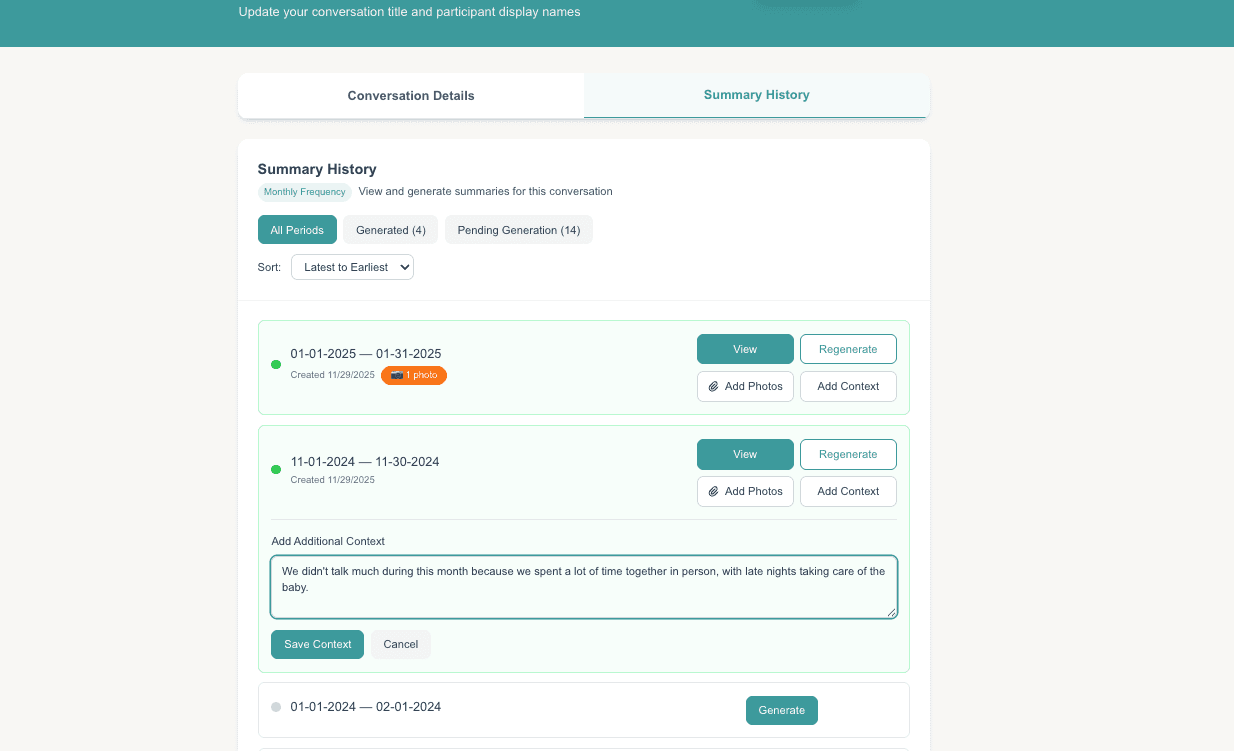Click the green status dot for January 2025 period

(x=276, y=365)
